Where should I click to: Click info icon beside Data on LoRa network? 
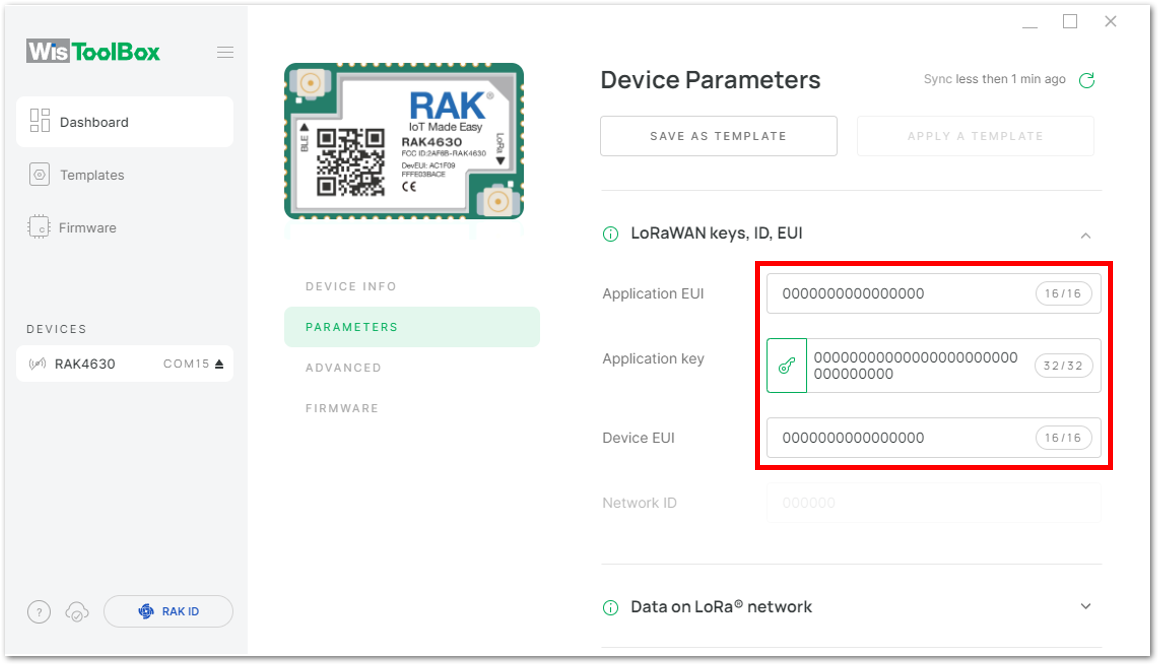point(611,607)
